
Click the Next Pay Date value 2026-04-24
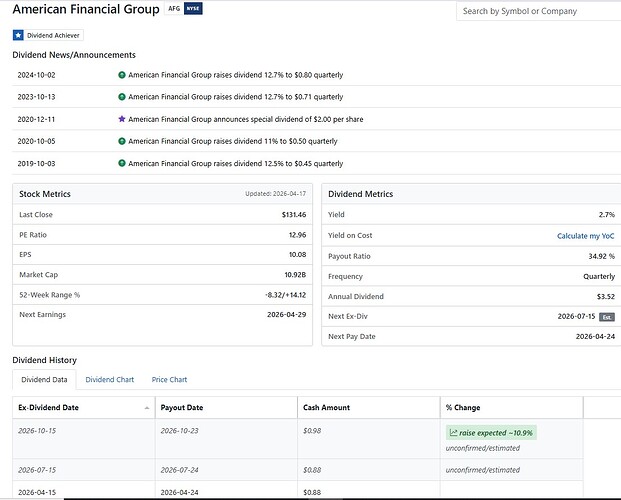pos(595,336)
